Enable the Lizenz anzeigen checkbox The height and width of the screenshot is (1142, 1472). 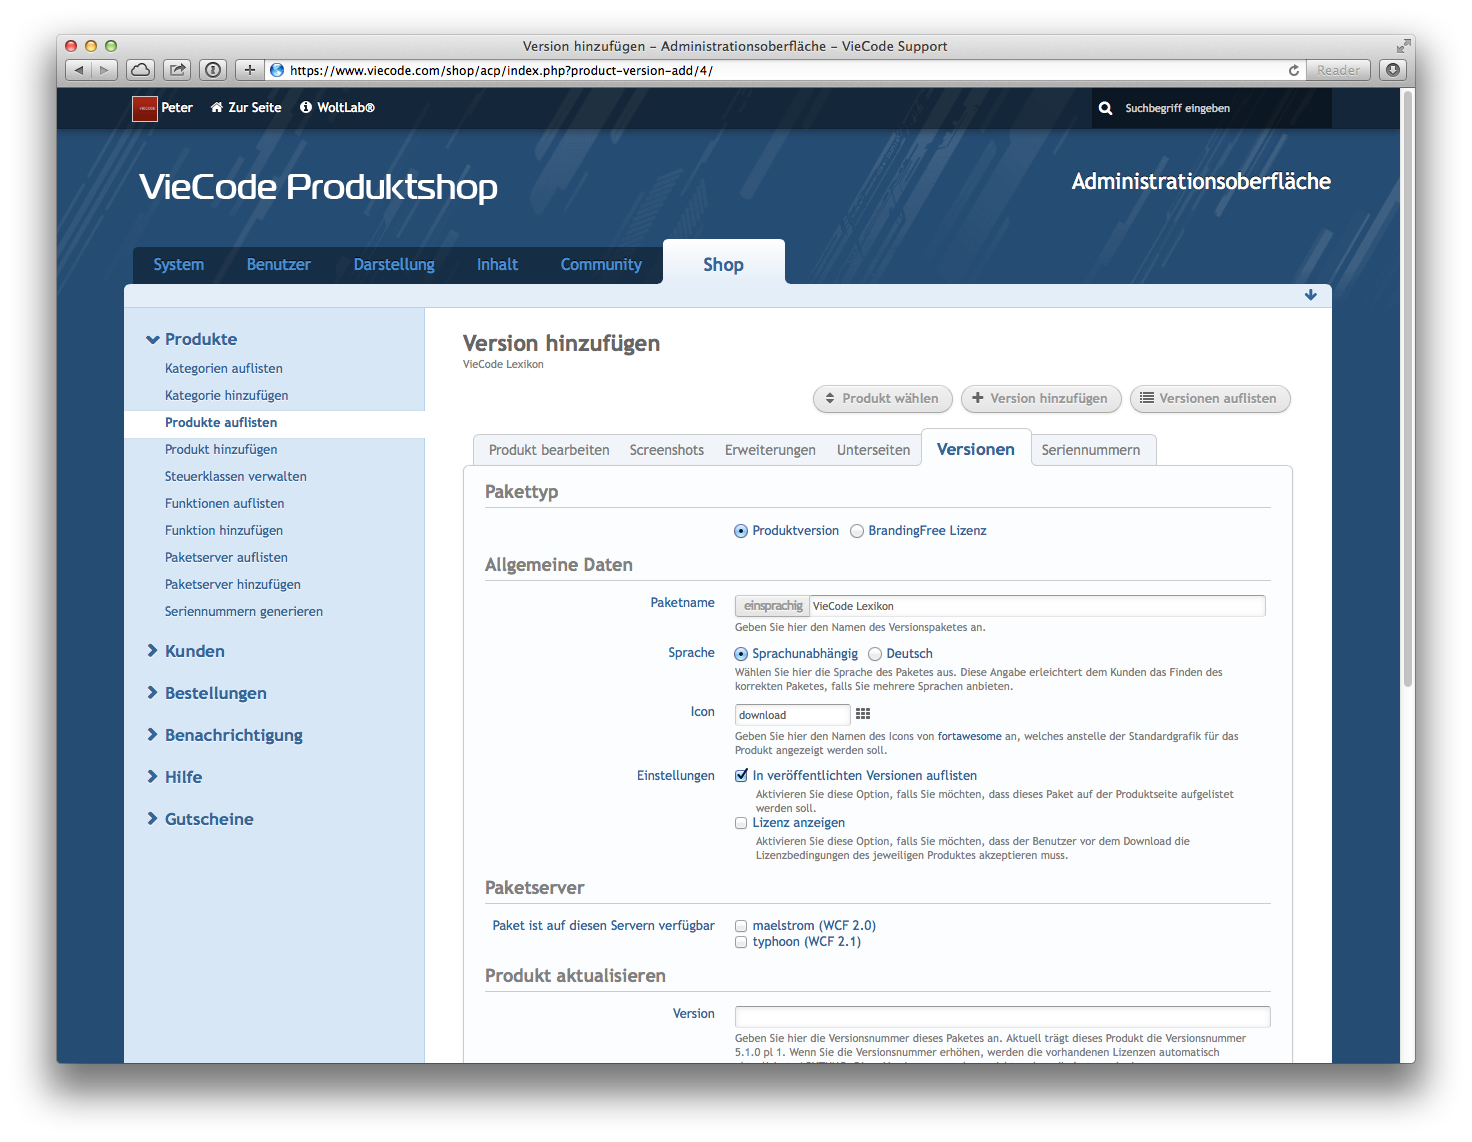coord(741,823)
